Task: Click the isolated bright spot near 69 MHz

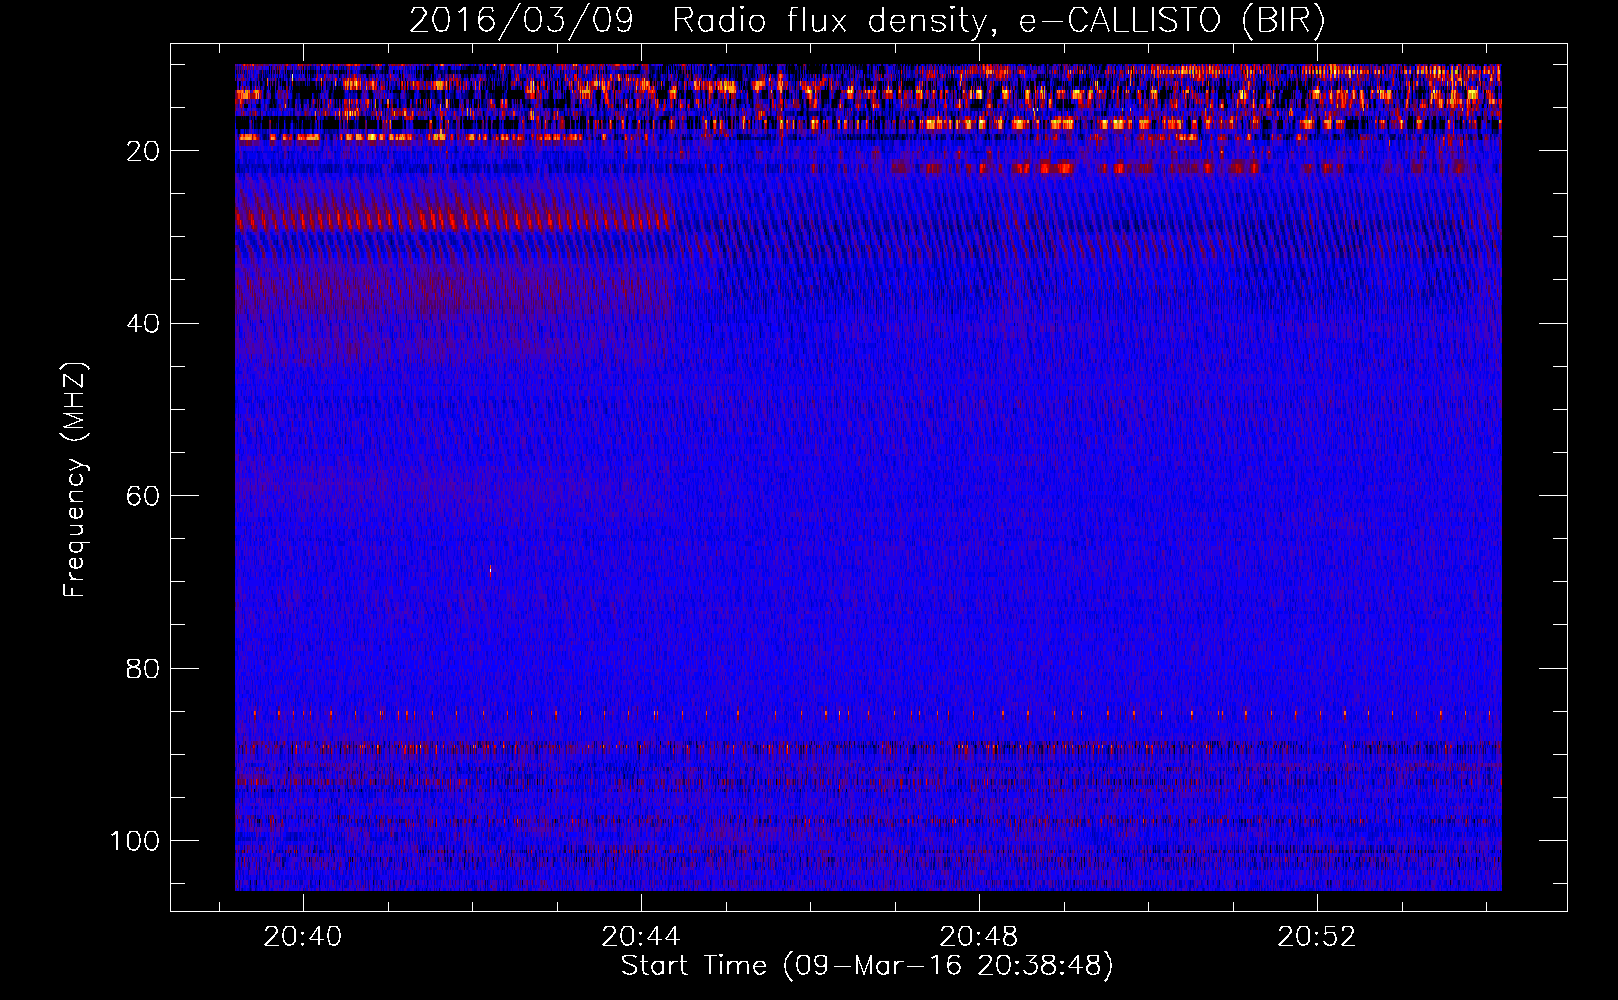Action: pyautogui.click(x=490, y=572)
